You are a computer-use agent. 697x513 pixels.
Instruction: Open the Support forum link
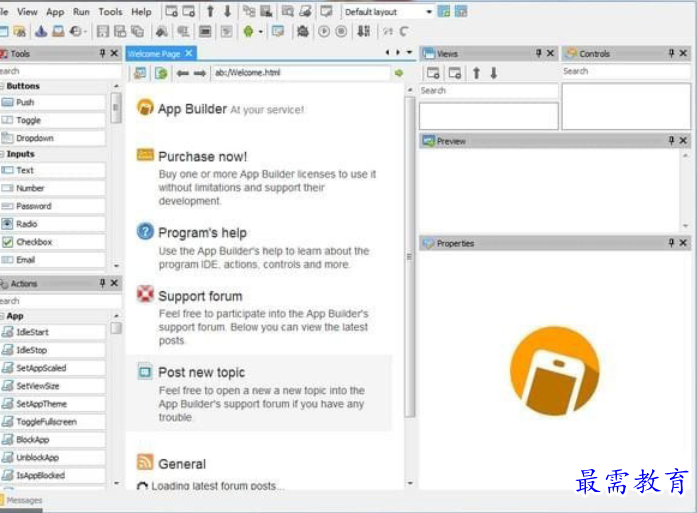click(x=200, y=296)
